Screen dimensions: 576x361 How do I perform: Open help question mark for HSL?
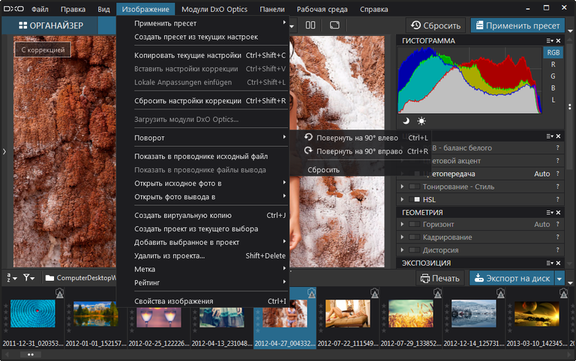tap(558, 199)
